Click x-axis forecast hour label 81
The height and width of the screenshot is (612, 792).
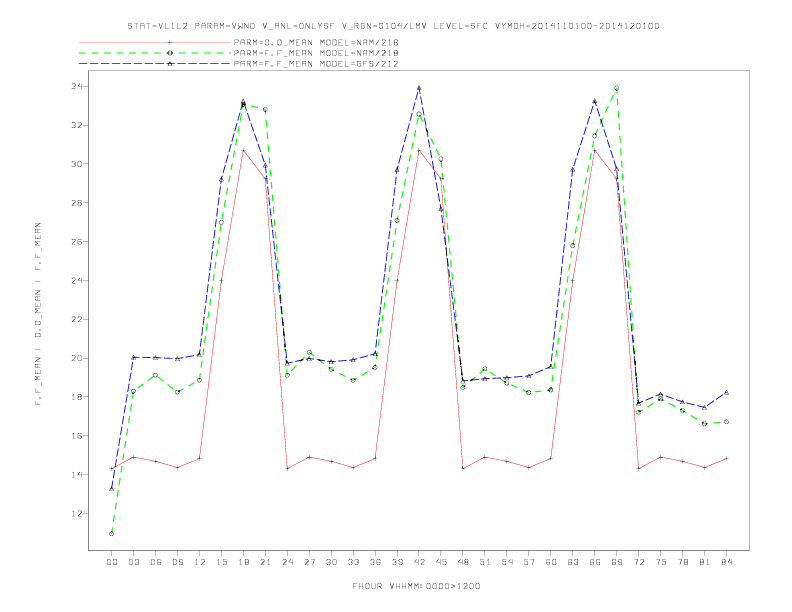click(x=705, y=562)
